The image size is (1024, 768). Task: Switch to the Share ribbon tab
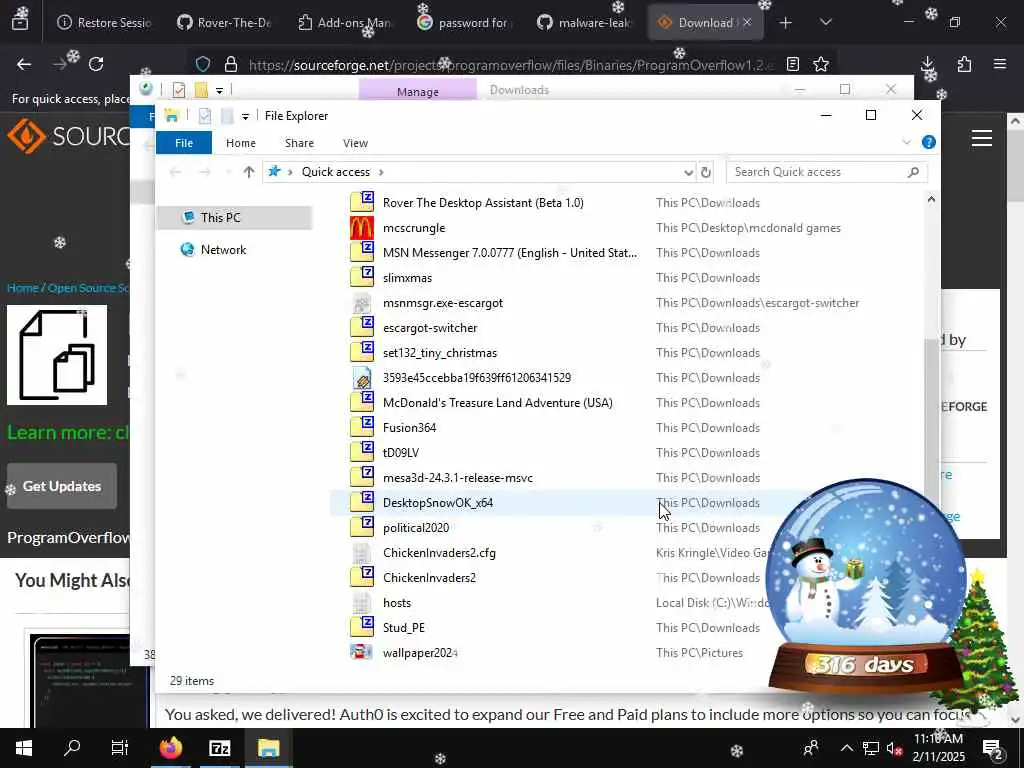(x=299, y=143)
